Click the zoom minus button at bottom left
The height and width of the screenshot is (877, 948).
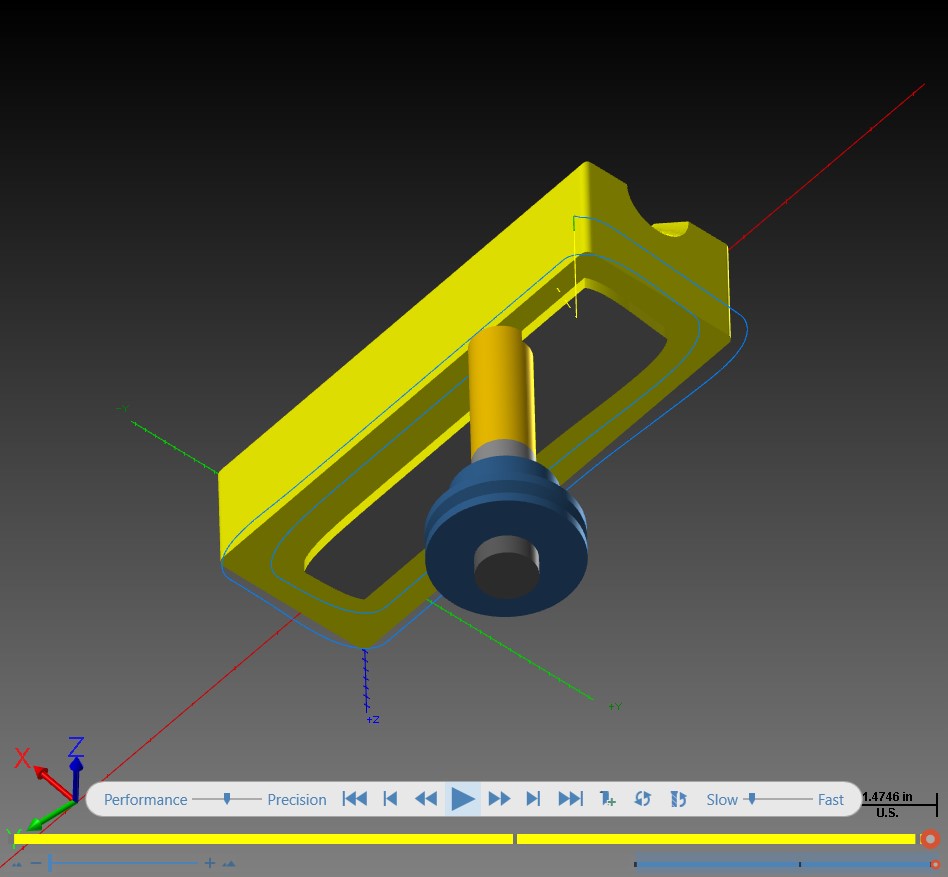pyautogui.click(x=36, y=863)
